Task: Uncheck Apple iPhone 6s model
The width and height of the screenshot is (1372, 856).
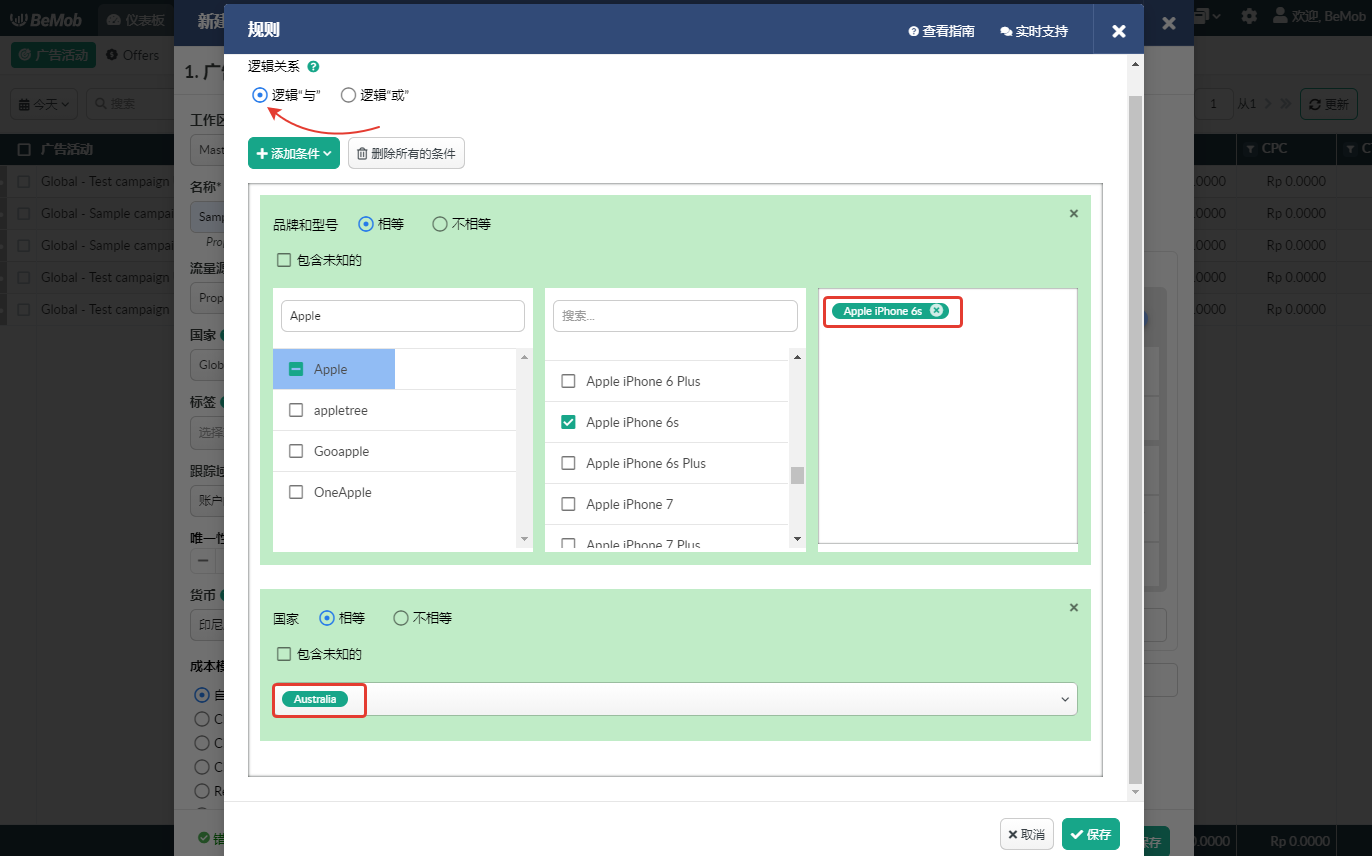Action: click(x=568, y=422)
